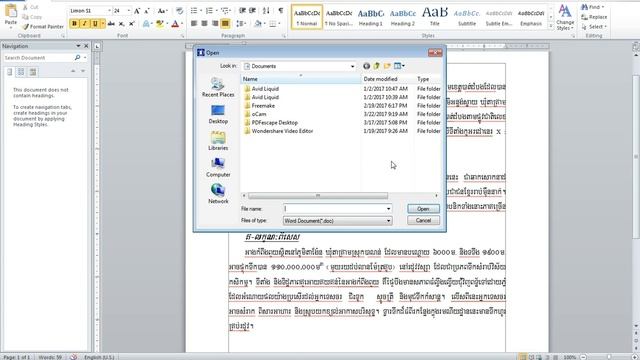The height and width of the screenshot is (360, 640).
Task: Open the Select dropdown in Editing group
Action: click(x=595, y=27)
